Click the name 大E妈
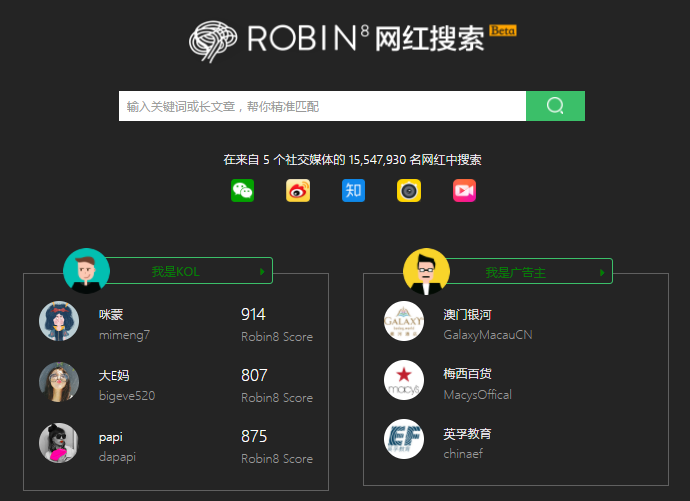This screenshot has height=501, width=690. coord(114,375)
